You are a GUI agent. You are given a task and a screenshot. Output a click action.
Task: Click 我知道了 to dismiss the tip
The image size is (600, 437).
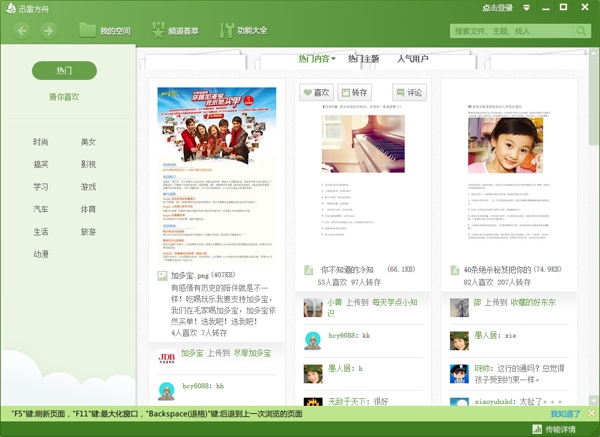pos(566,414)
